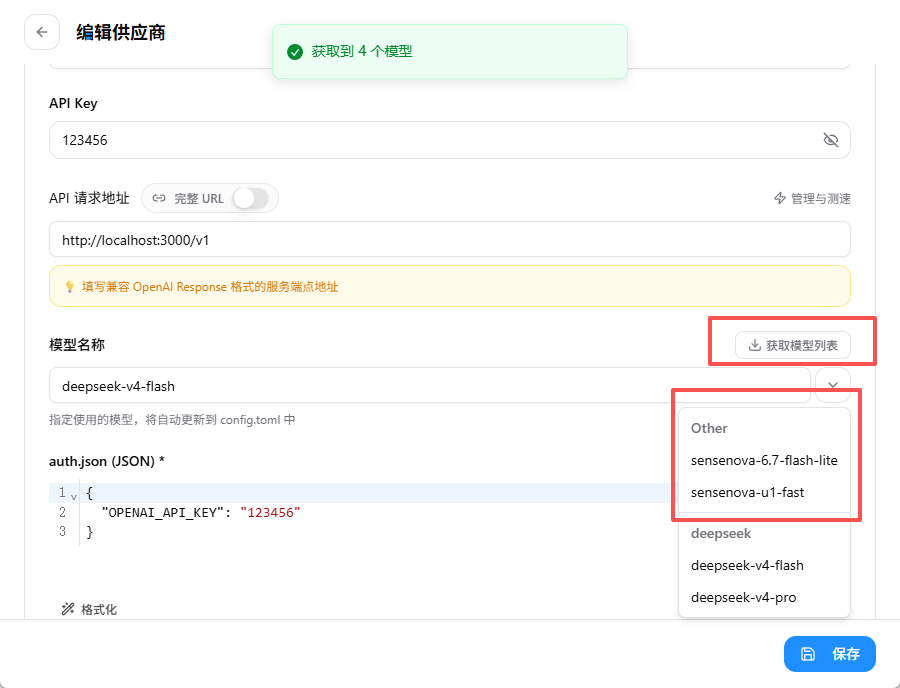Image resolution: width=900 pixels, height=688 pixels.
Task: Click 获取模型列表 button
Action: coord(793,345)
